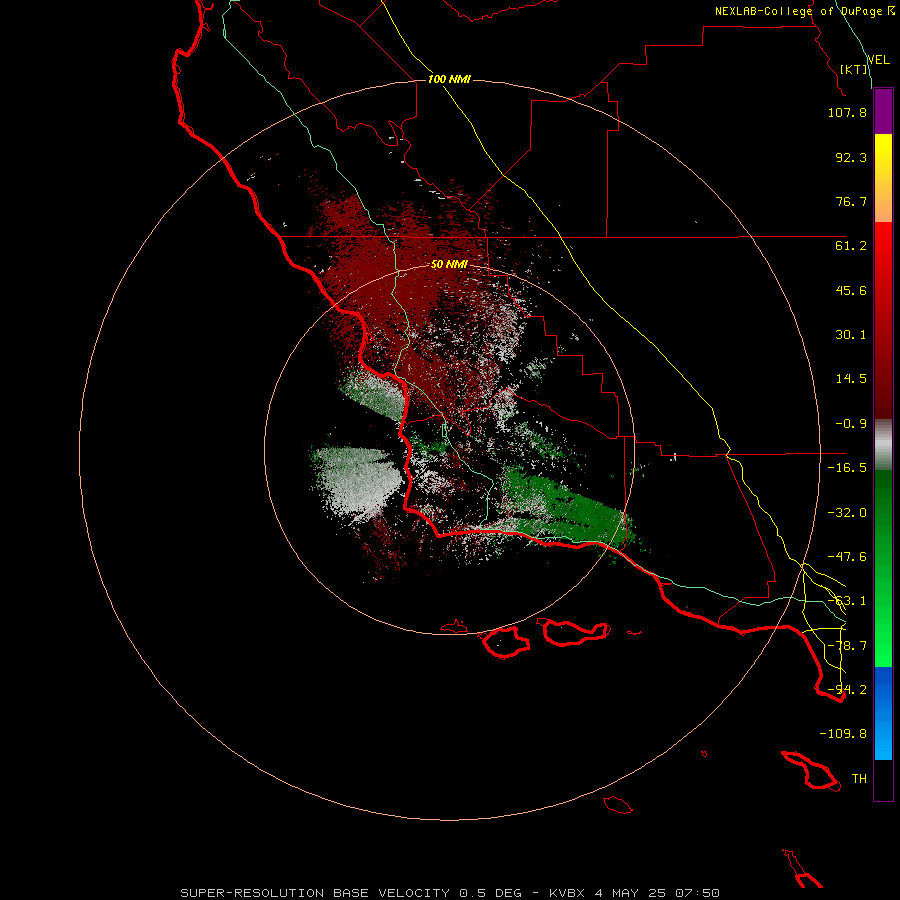Click the TH legend label
Screen dimensions: 900x900
(x=859, y=779)
